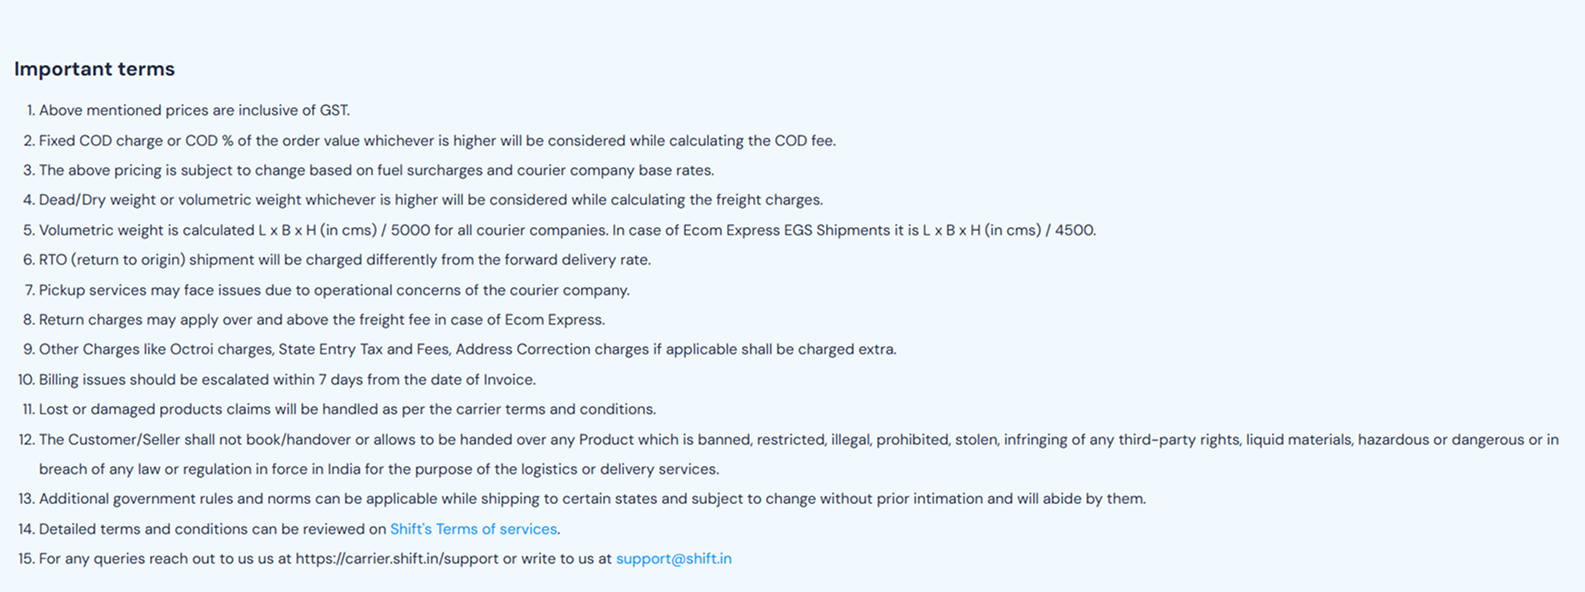Select the Octroi and State Entry Tax term
The width and height of the screenshot is (1585, 592).
(467, 350)
